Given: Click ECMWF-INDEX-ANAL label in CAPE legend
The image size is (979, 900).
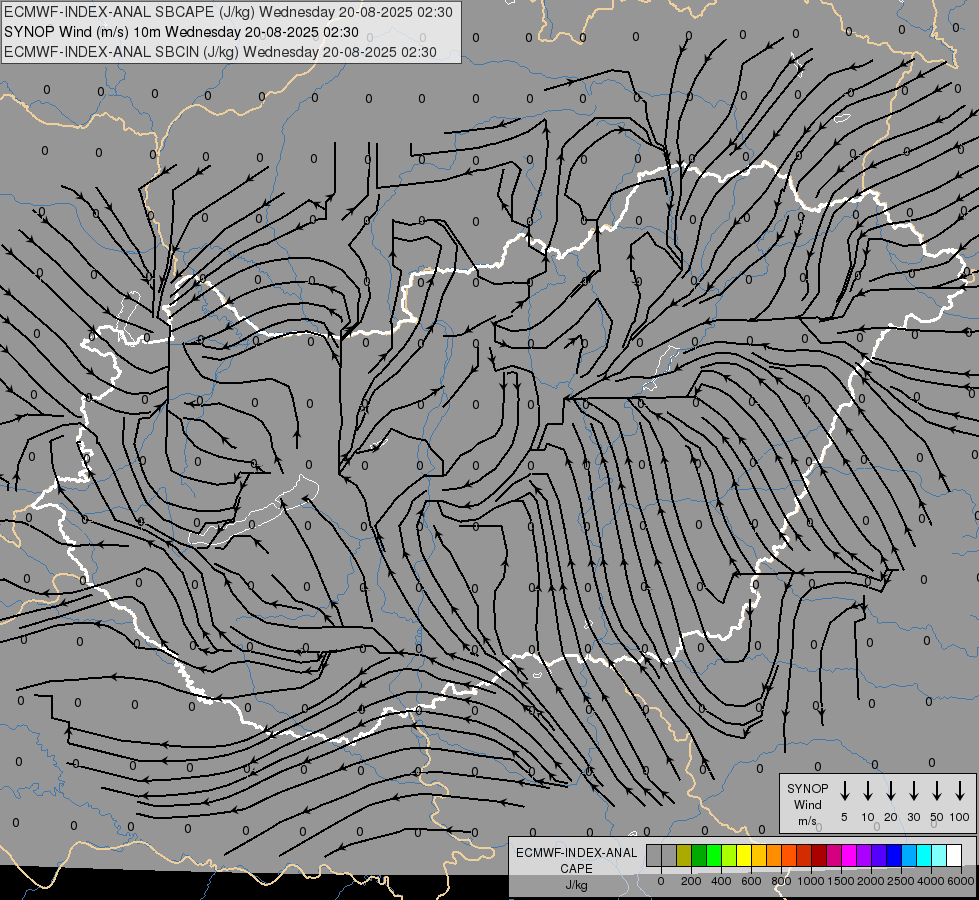Looking at the screenshot, I should click(576, 853).
